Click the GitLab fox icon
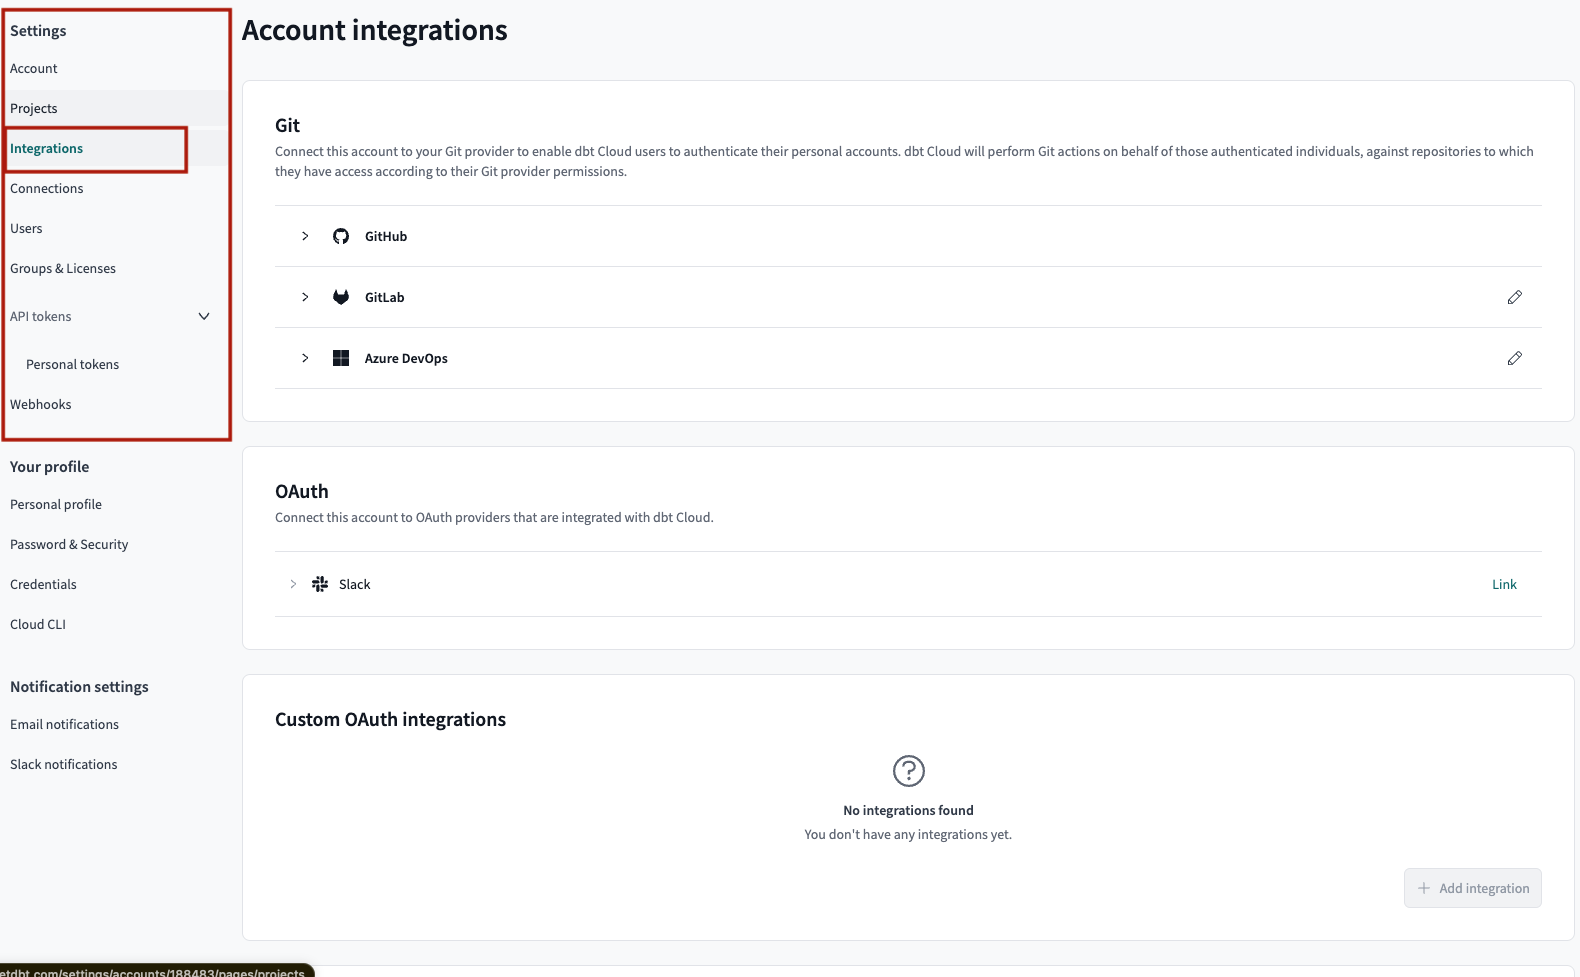This screenshot has width=1580, height=977. 341,298
